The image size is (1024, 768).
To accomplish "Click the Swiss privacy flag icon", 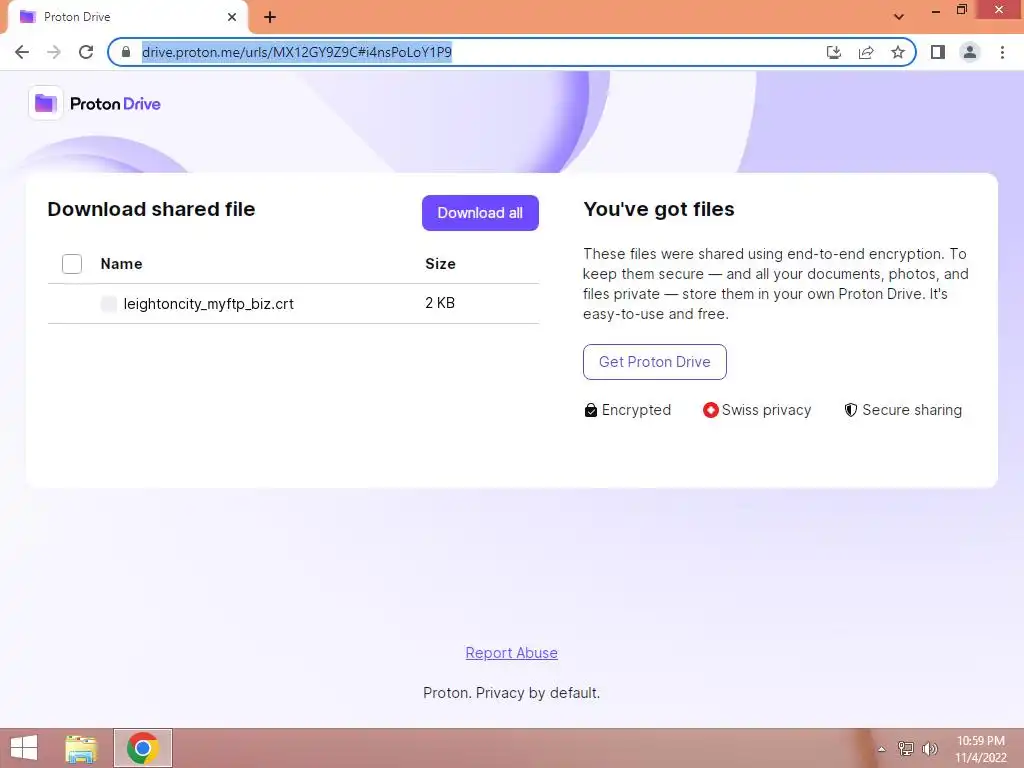I will [711, 410].
